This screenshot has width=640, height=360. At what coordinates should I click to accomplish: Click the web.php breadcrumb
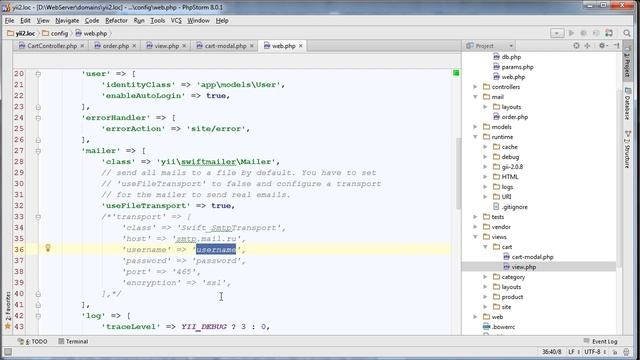(91, 33)
